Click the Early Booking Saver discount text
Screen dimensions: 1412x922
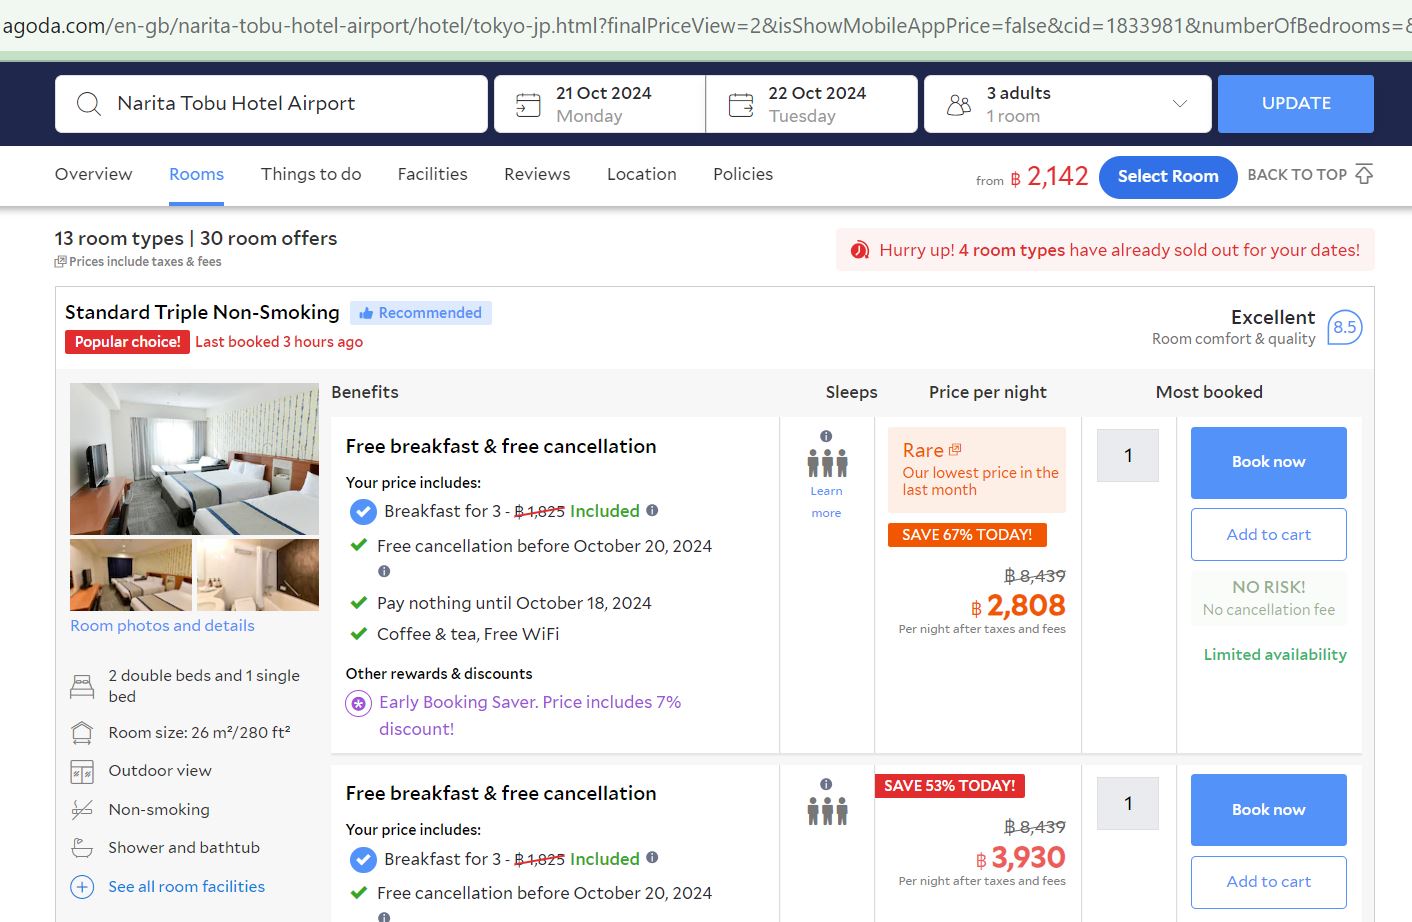pyautogui.click(x=530, y=716)
